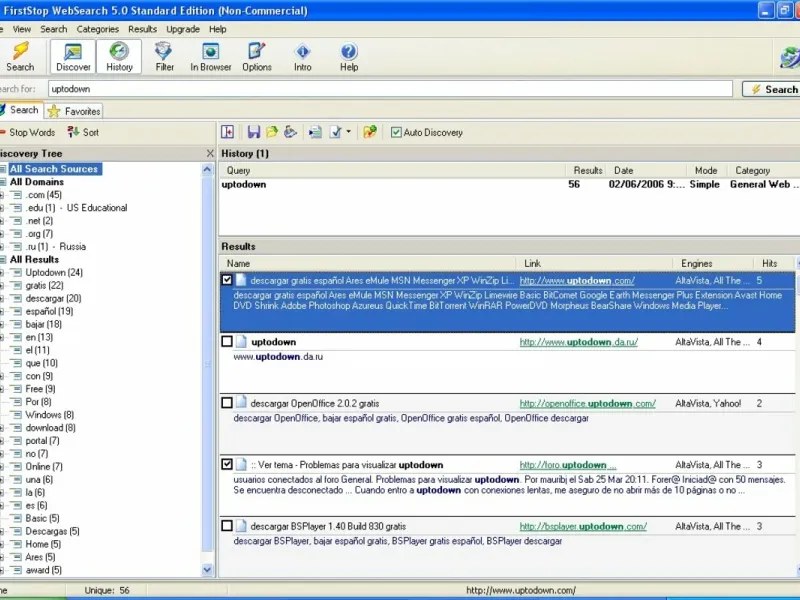
Task: Sort results by the Hits column header
Action: tap(773, 263)
